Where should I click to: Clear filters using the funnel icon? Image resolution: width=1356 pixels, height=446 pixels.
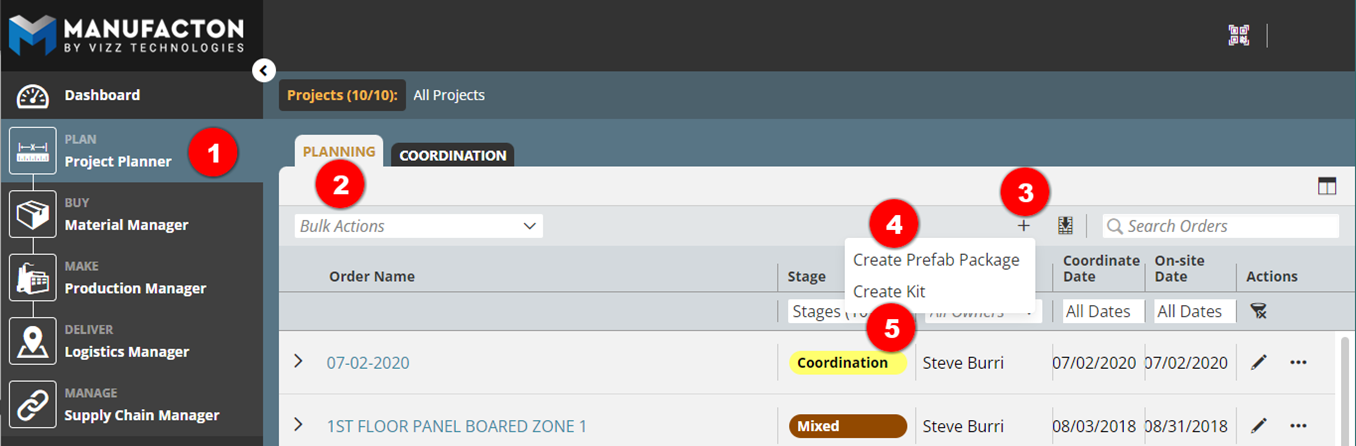(x=1258, y=312)
